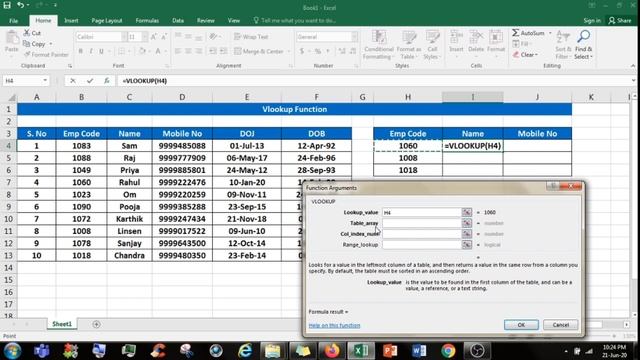
Task: Open Firefox from the taskbar
Action: pos(332,351)
